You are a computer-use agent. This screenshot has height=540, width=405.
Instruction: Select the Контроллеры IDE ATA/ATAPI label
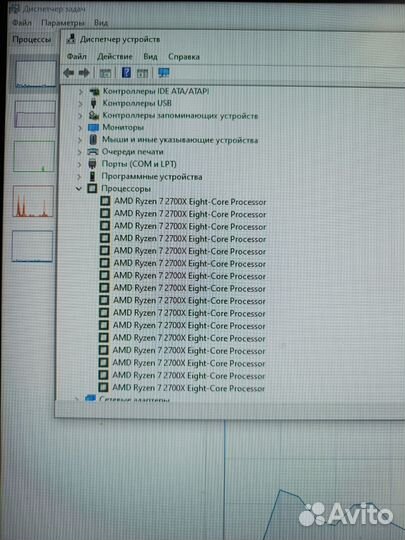[156, 92]
